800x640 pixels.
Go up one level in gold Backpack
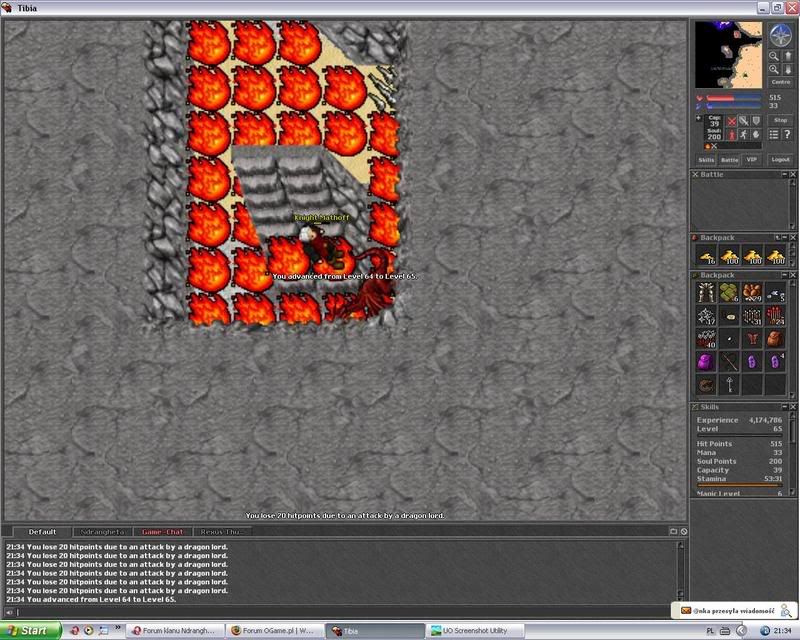click(778, 238)
